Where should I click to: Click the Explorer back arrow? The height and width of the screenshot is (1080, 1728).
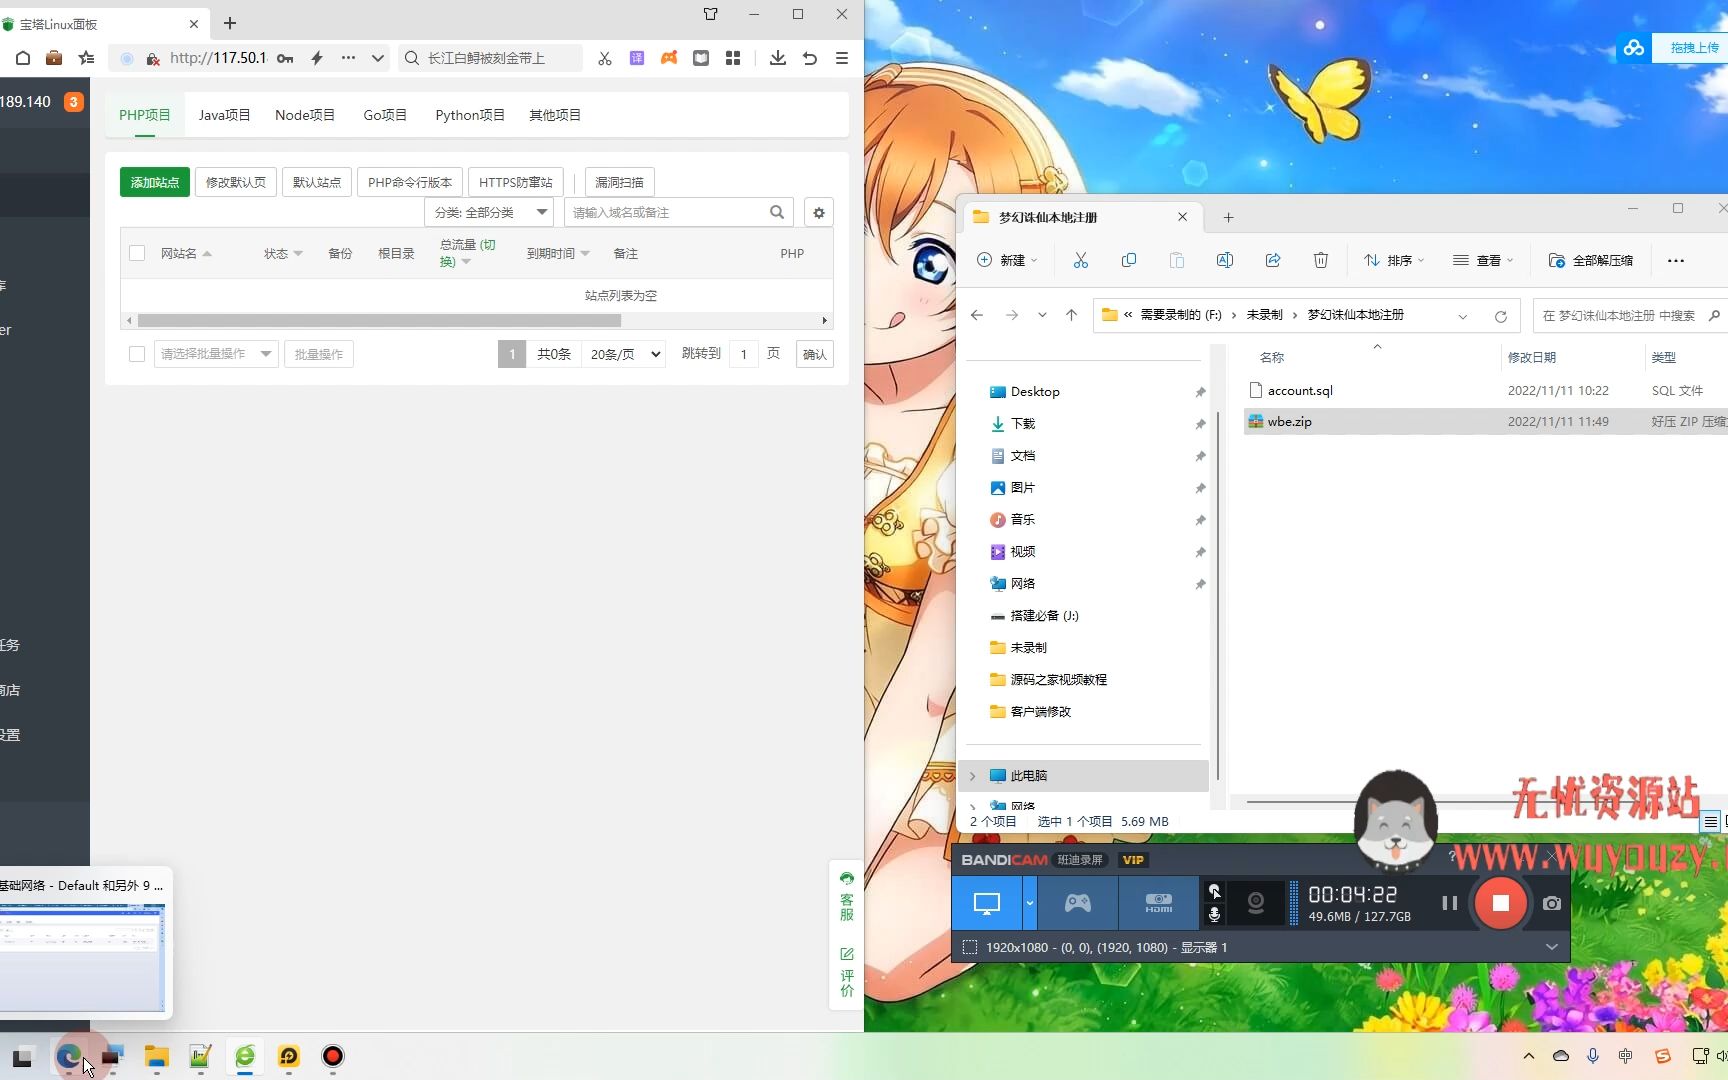[x=977, y=315]
